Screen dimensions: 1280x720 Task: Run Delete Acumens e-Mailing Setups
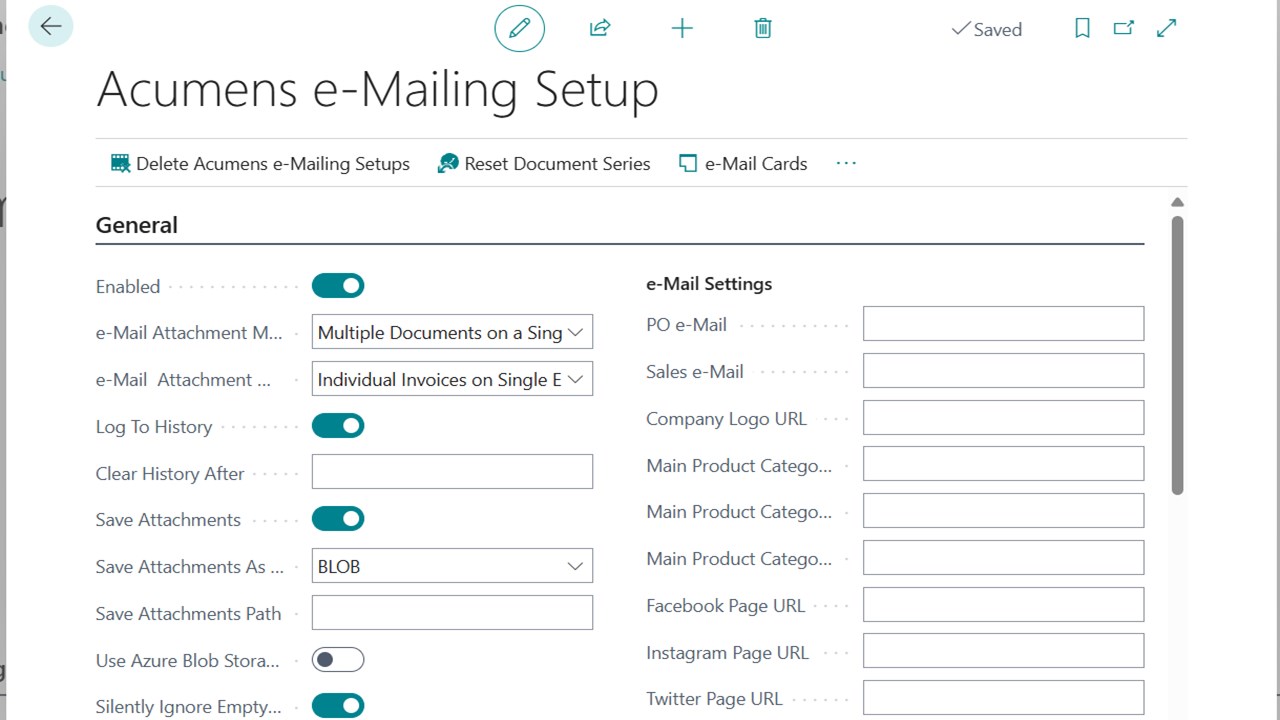point(260,163)
